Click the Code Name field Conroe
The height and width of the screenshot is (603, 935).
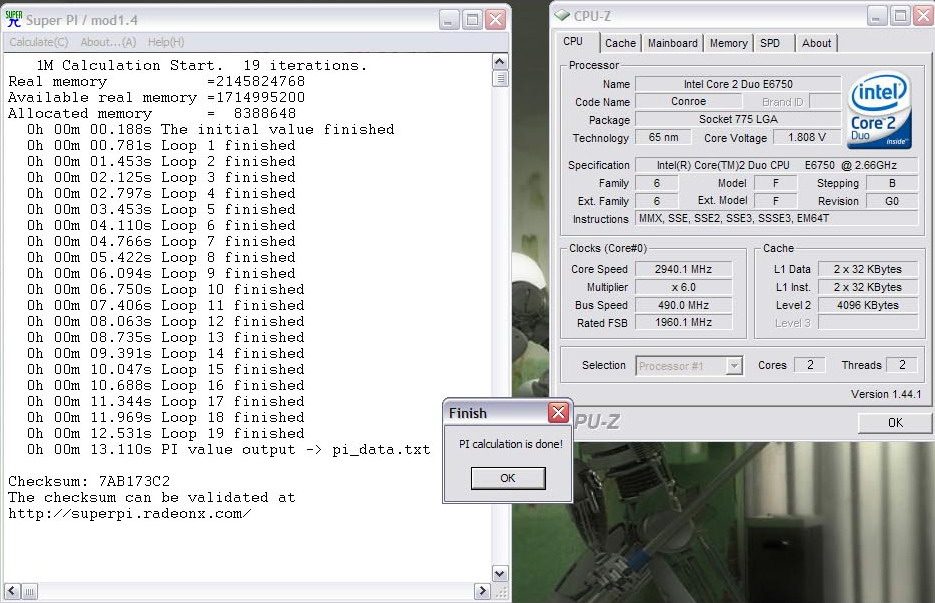tap(689, 101)
